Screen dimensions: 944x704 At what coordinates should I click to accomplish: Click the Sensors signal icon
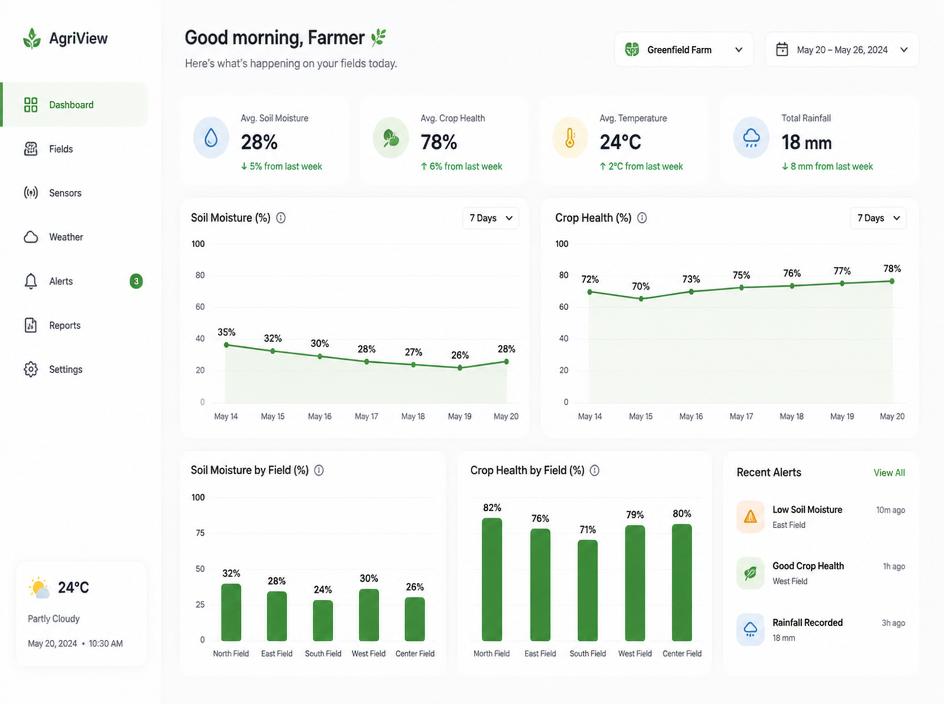pyautogui.click(x=31, y=193)
